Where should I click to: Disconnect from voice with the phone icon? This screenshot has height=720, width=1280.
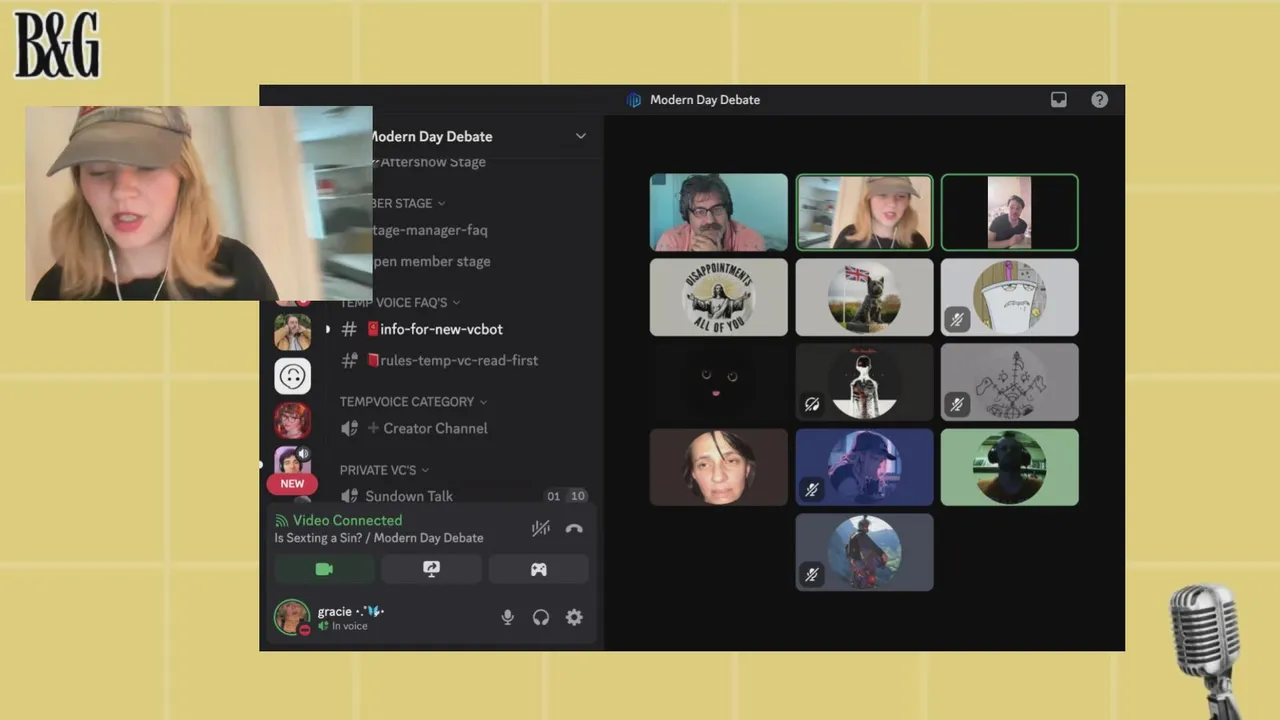tap(574, 529)
